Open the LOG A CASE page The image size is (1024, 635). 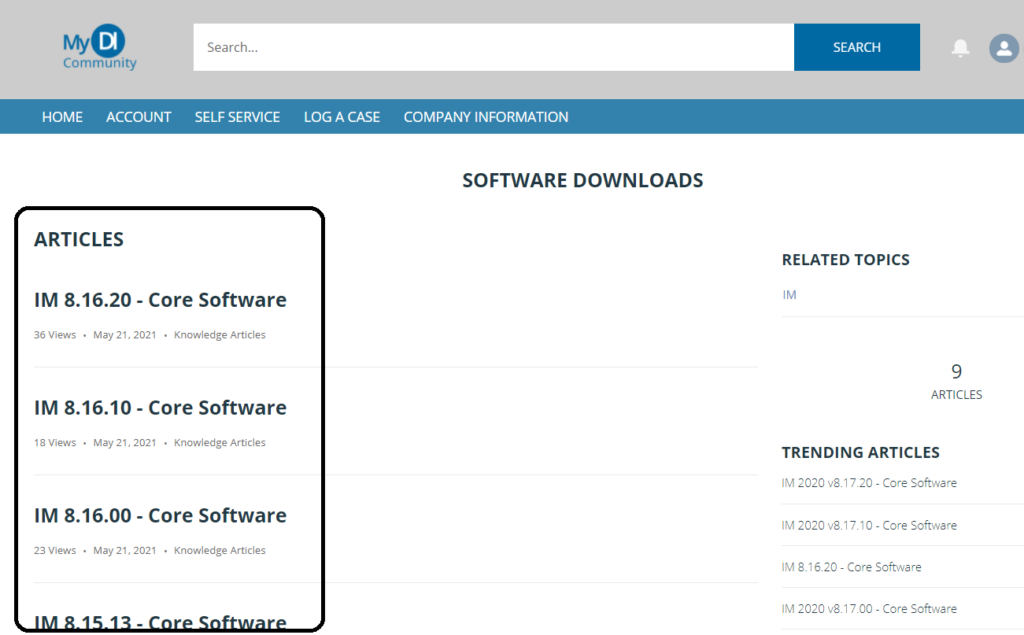coord(341,116)
